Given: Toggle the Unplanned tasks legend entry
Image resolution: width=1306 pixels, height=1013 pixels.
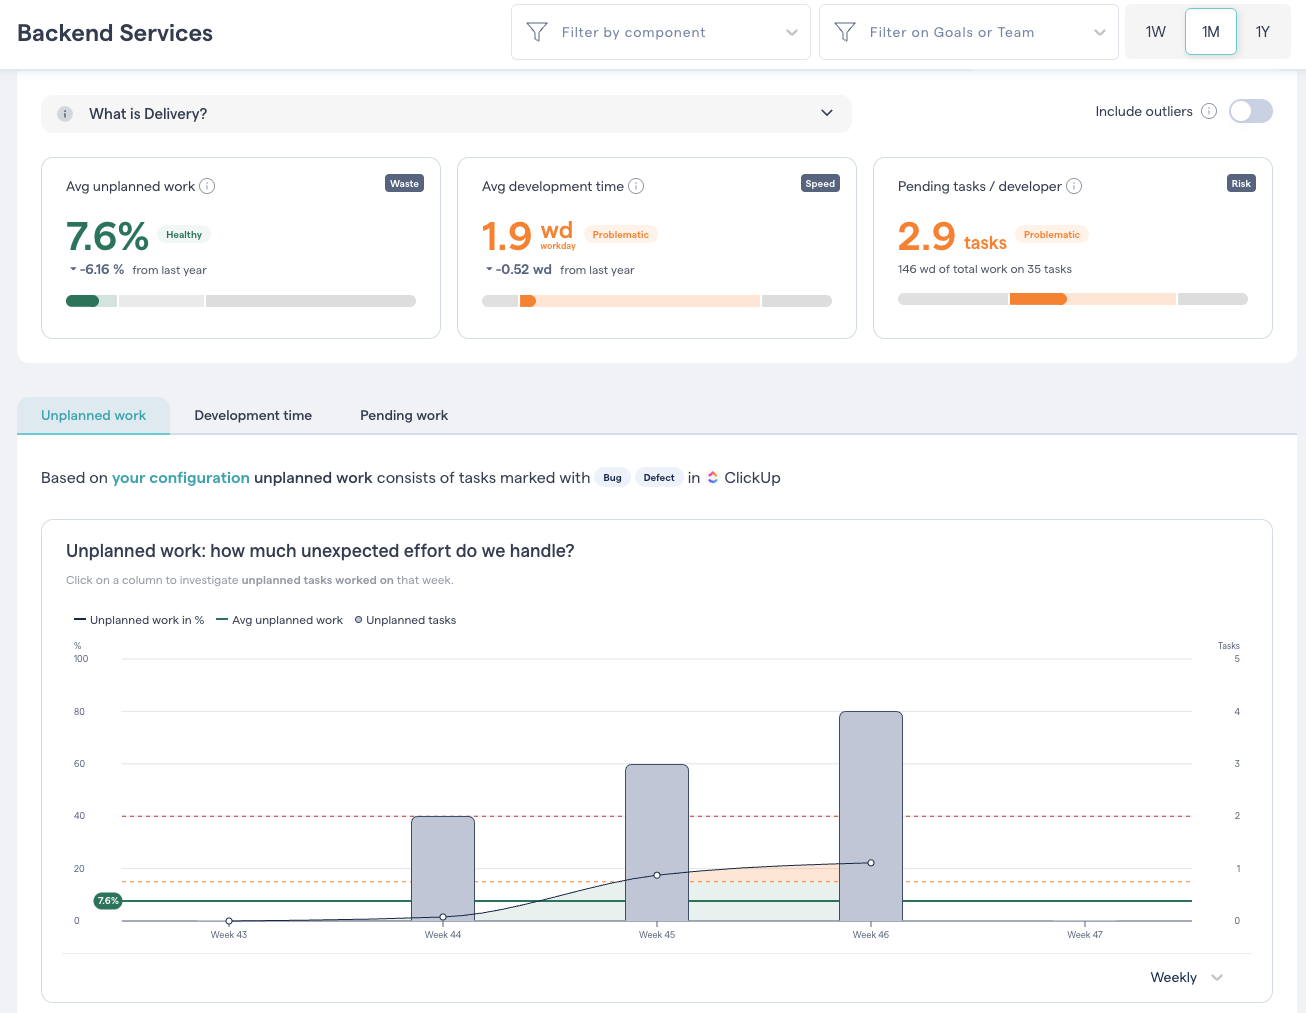Looking at the screenshot, I should (x=404, y=620).
